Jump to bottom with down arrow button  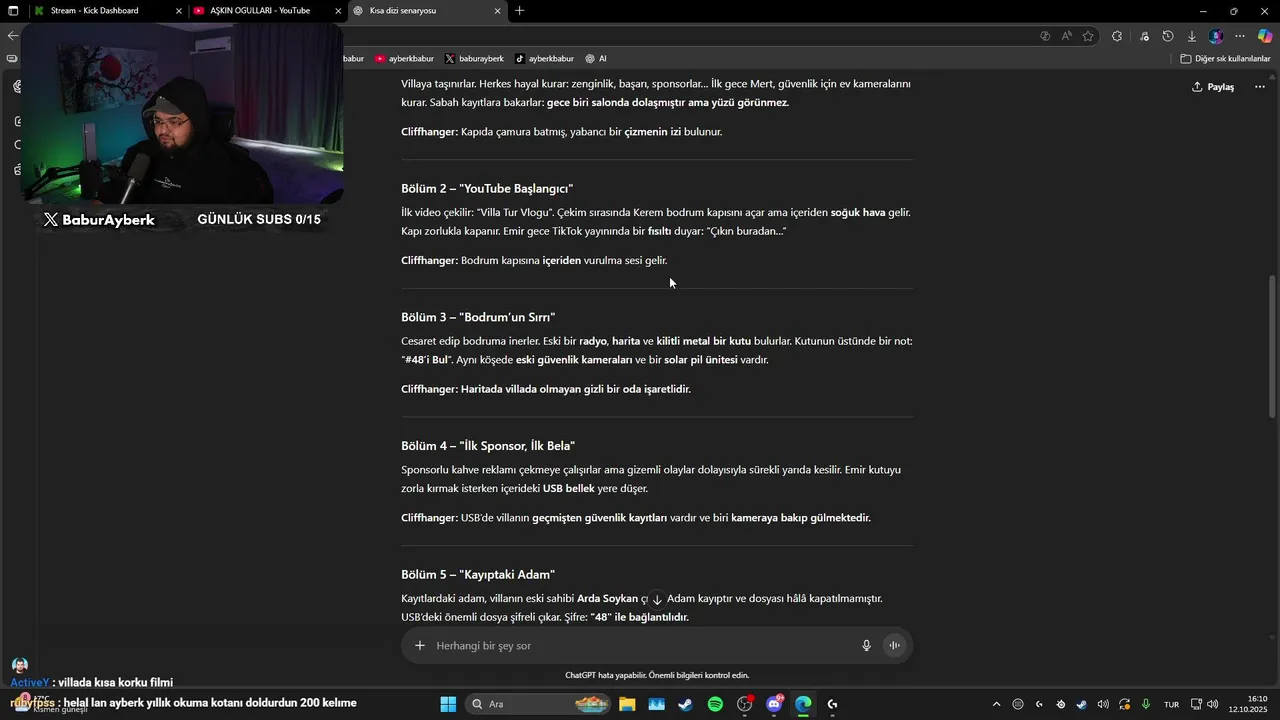[x=657, y=599]
